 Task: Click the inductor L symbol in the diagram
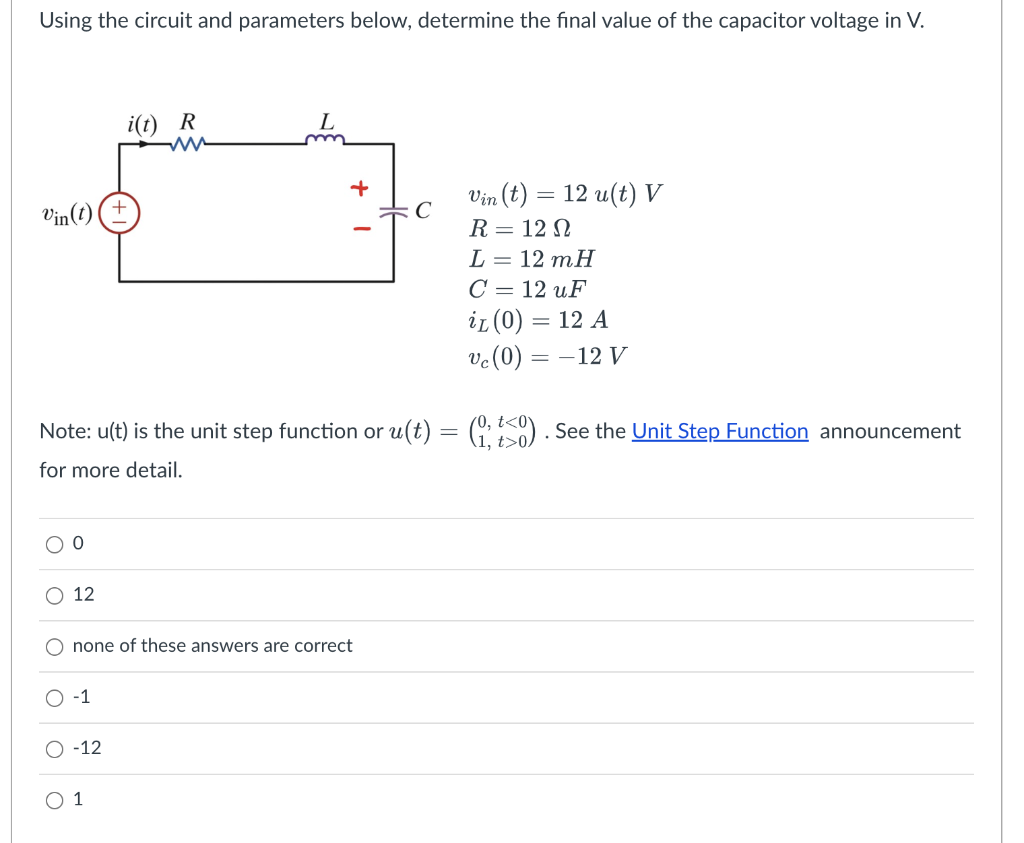(326, 137)
